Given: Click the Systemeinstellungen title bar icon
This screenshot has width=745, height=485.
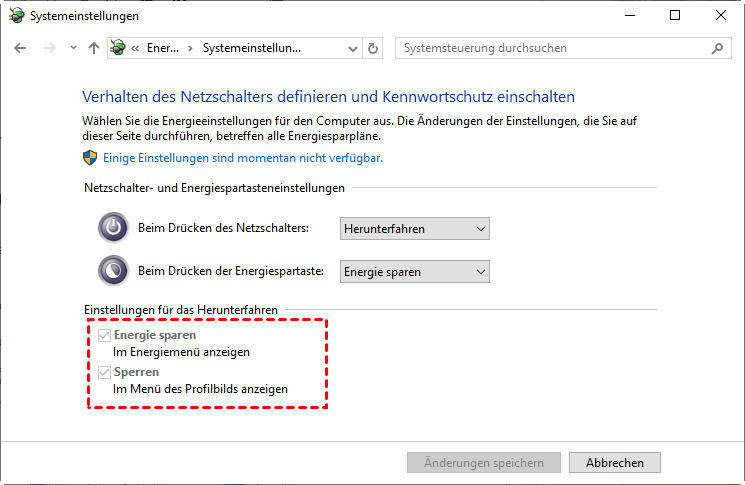Looking at the screenshot, I should click(x=14, y=15).
